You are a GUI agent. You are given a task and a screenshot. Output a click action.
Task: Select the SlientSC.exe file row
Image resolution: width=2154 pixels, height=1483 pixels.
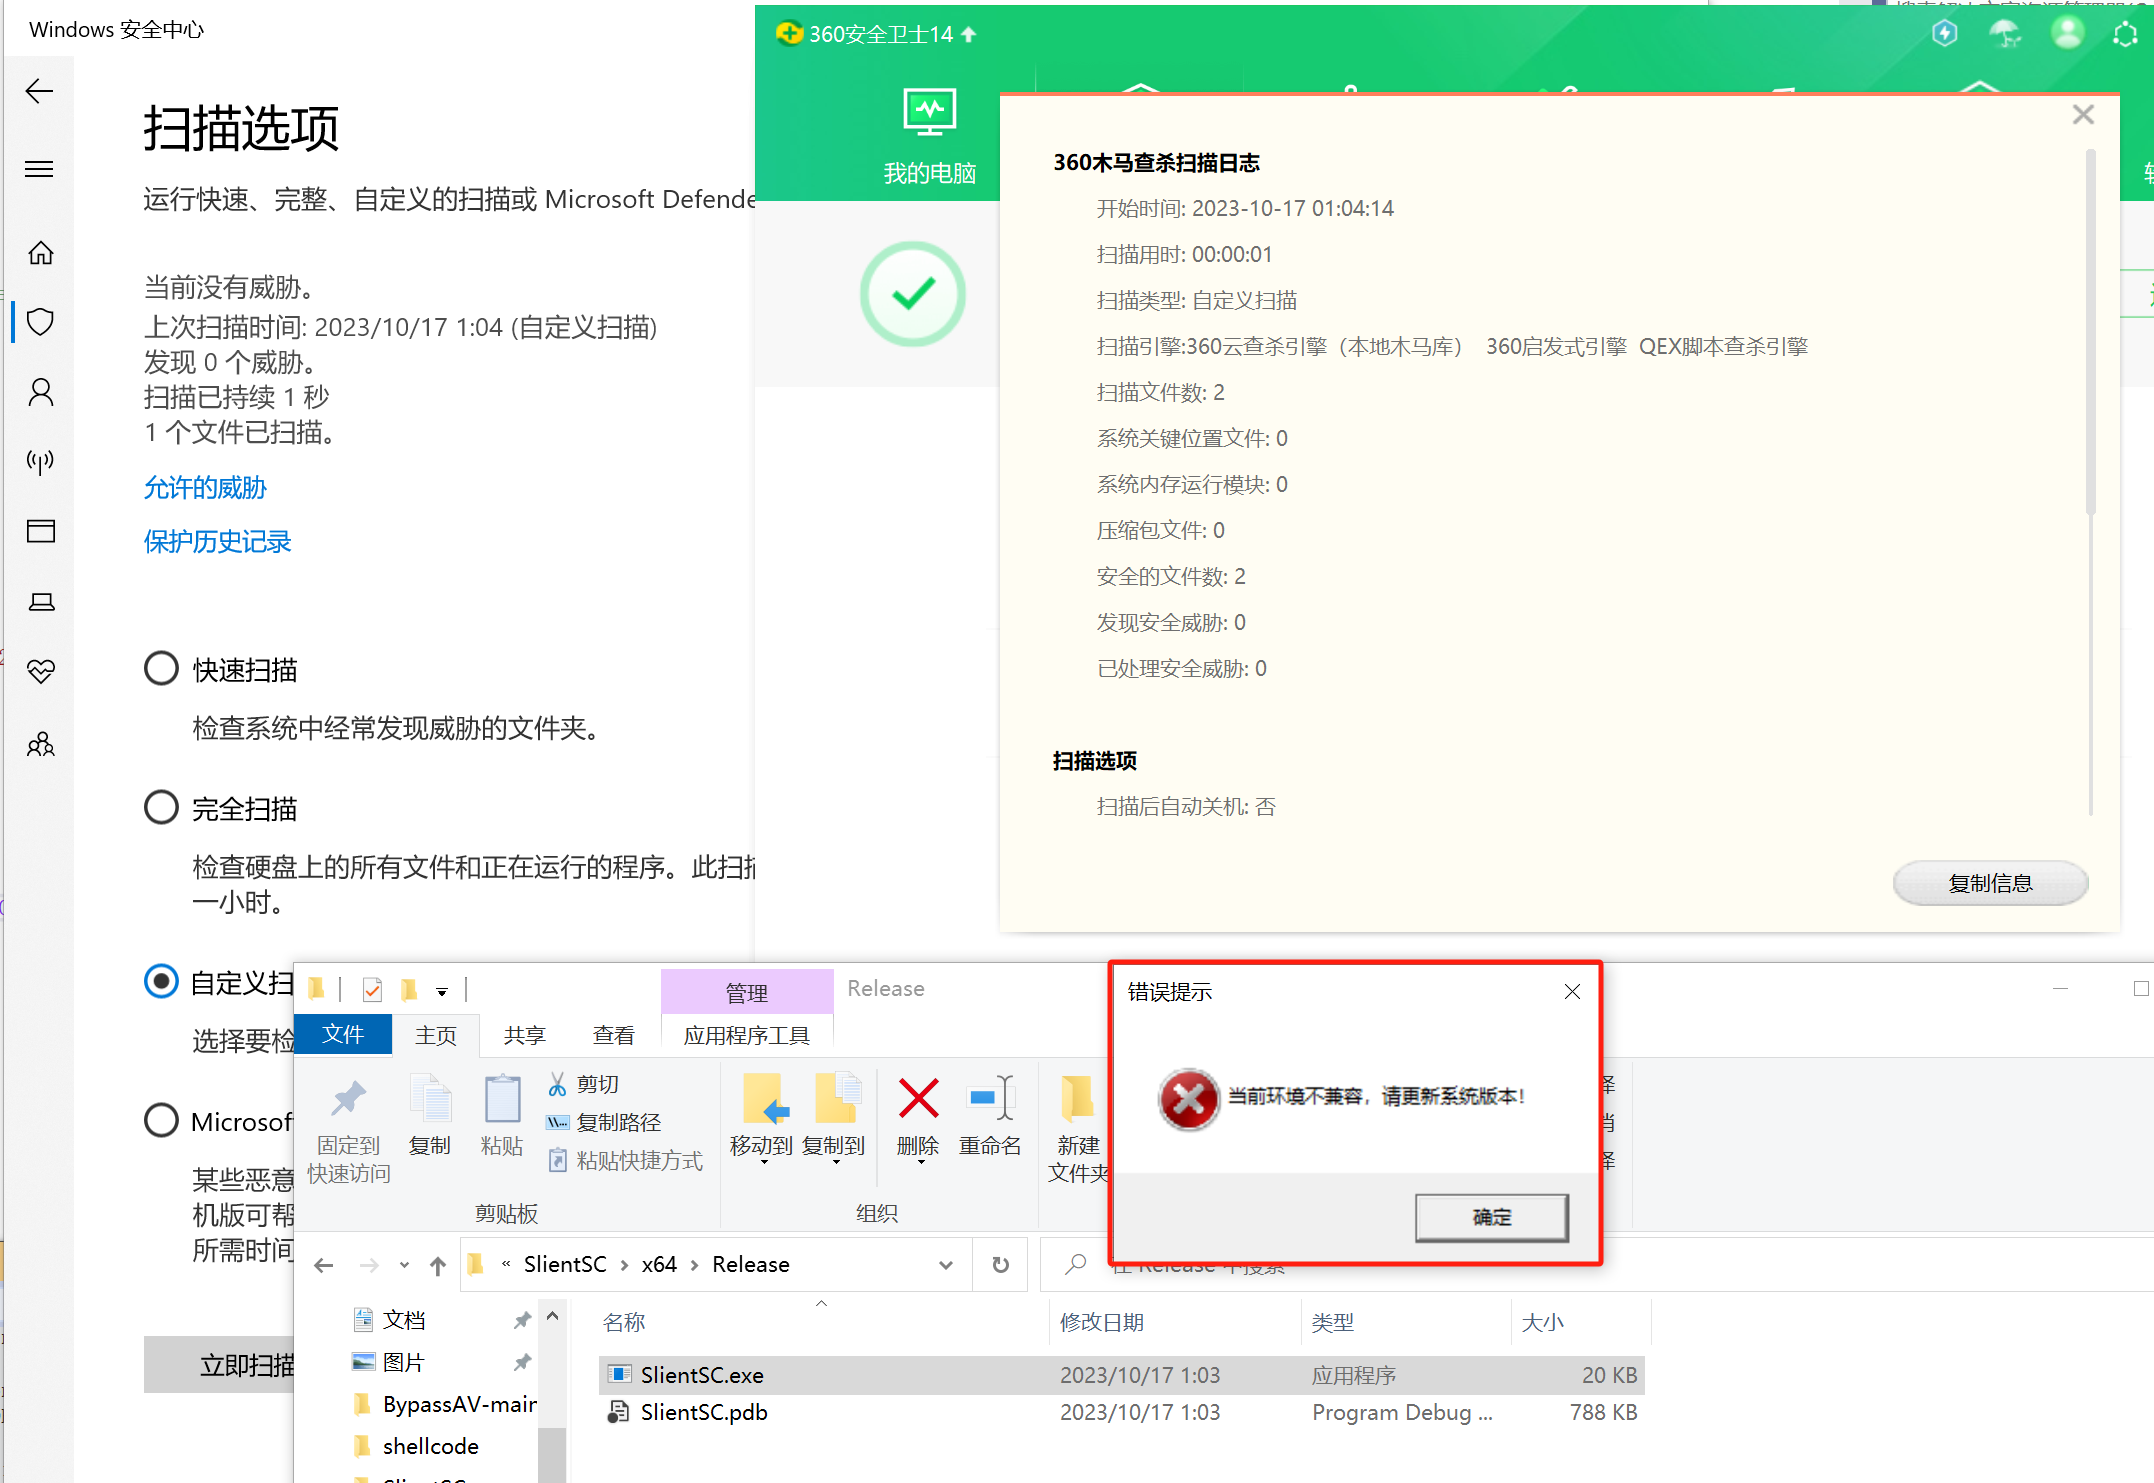[x=702, y=1375]
